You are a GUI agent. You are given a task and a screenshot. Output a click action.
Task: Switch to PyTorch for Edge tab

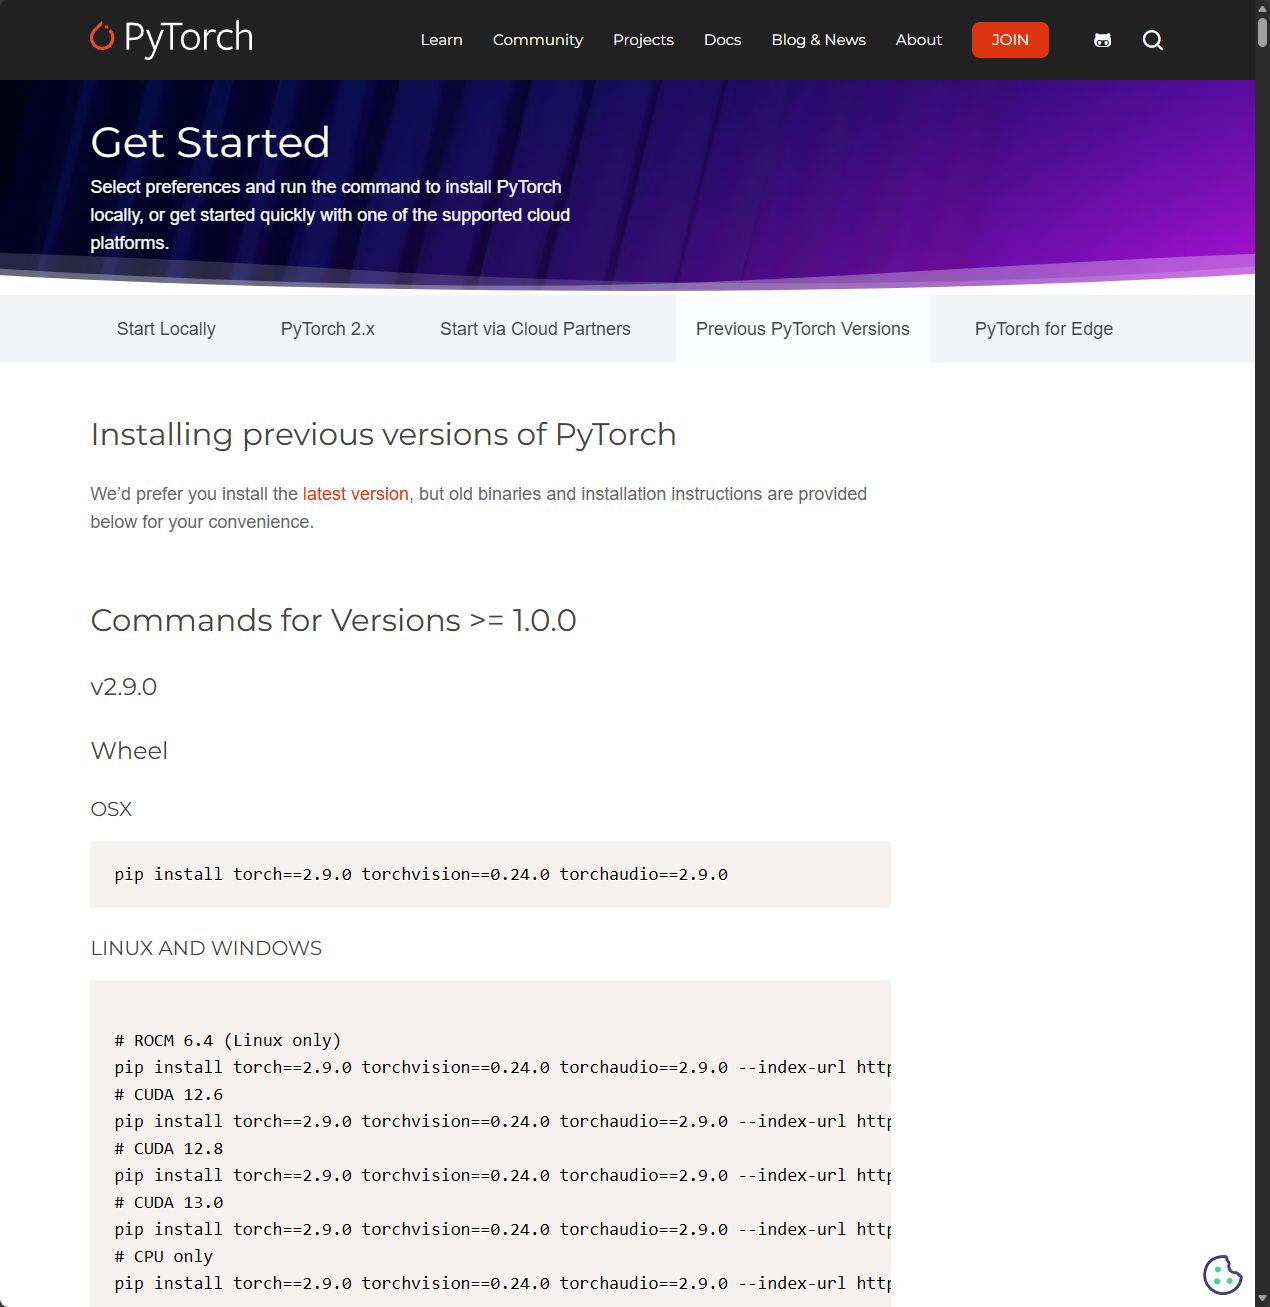point(1044,329)
